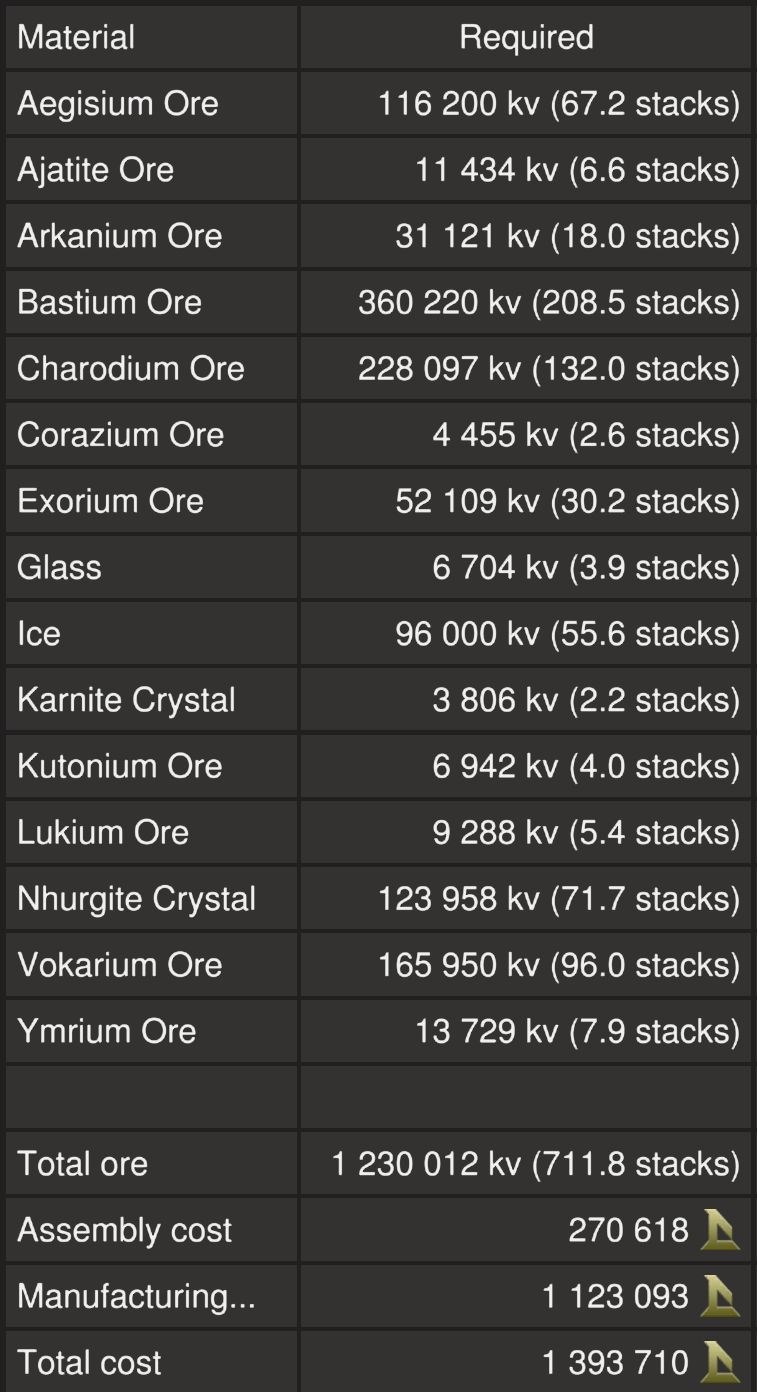757x1392 pixels.
Task: Click the truncated Manufacturing... label
Action: pos(136,1297)
